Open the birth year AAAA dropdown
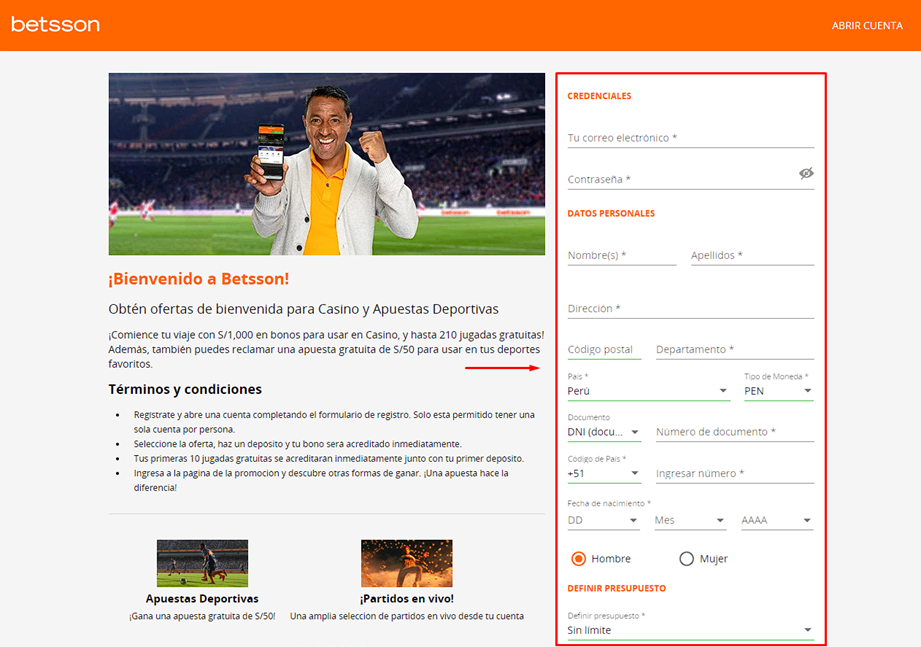 [777, 520]
